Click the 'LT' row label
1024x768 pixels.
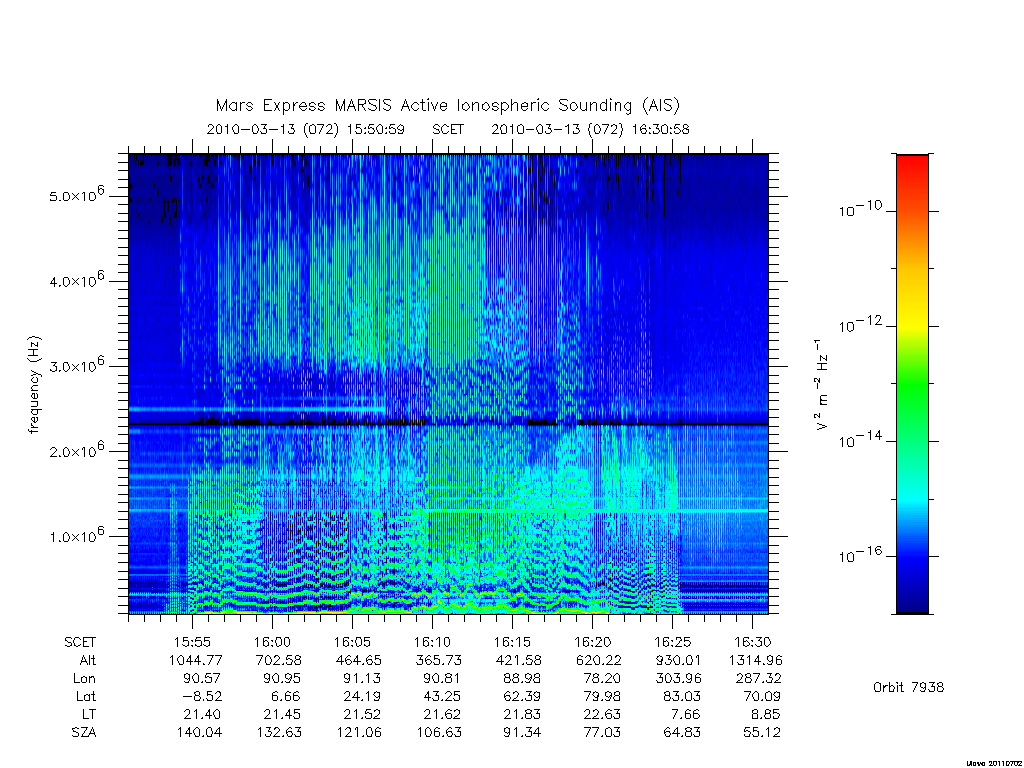89,714
